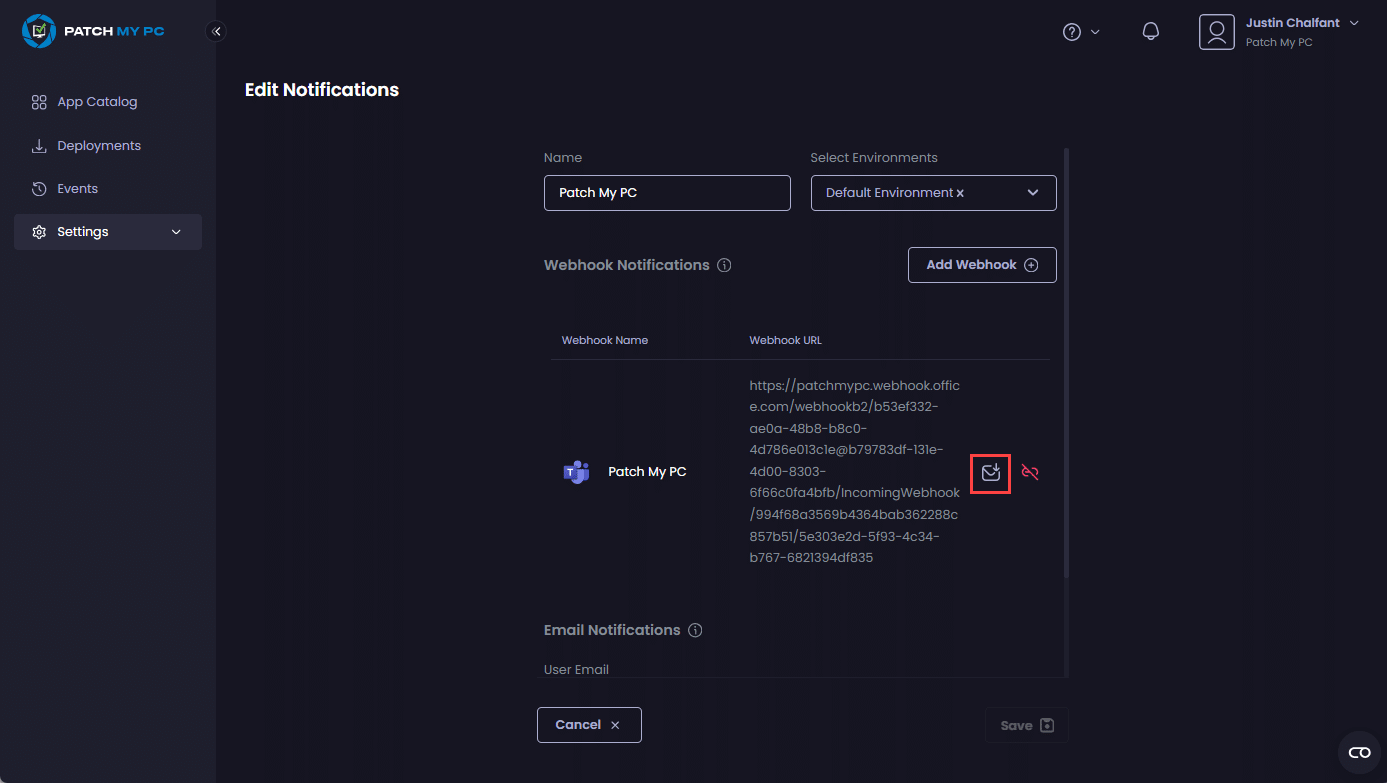Screen dimensions: 1387x783
Task: Collapse the sidebar with the arrow button
Action: pos(216,31)
